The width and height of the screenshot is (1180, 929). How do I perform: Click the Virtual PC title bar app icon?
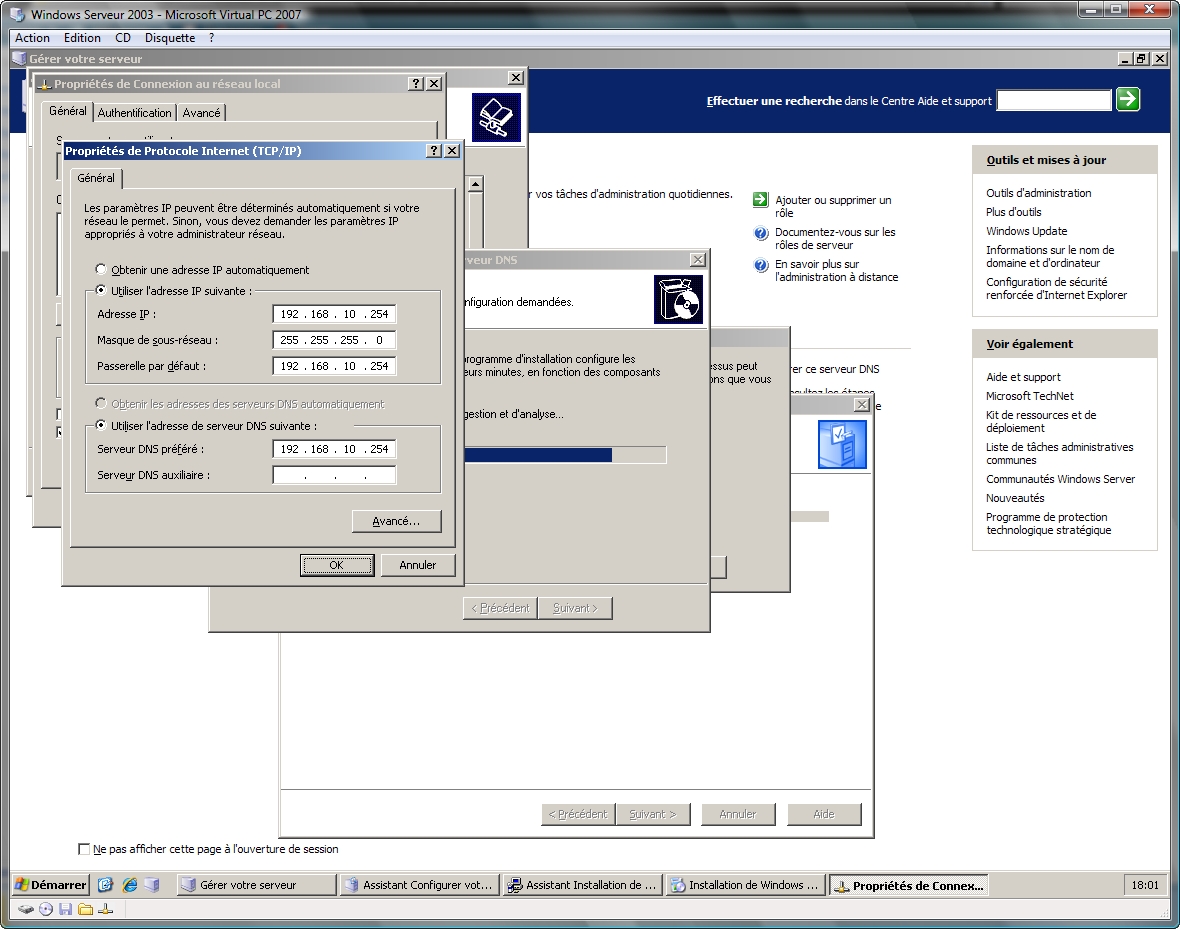tap(17, 14)
